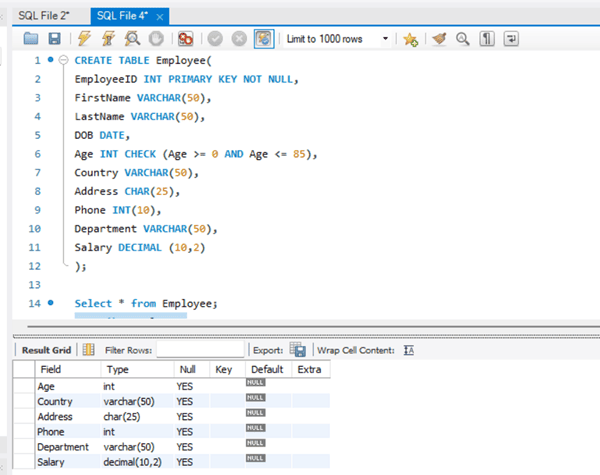Sort by Field column header
600x475 pixels.
pyautogui.click(x=68, y=369)
